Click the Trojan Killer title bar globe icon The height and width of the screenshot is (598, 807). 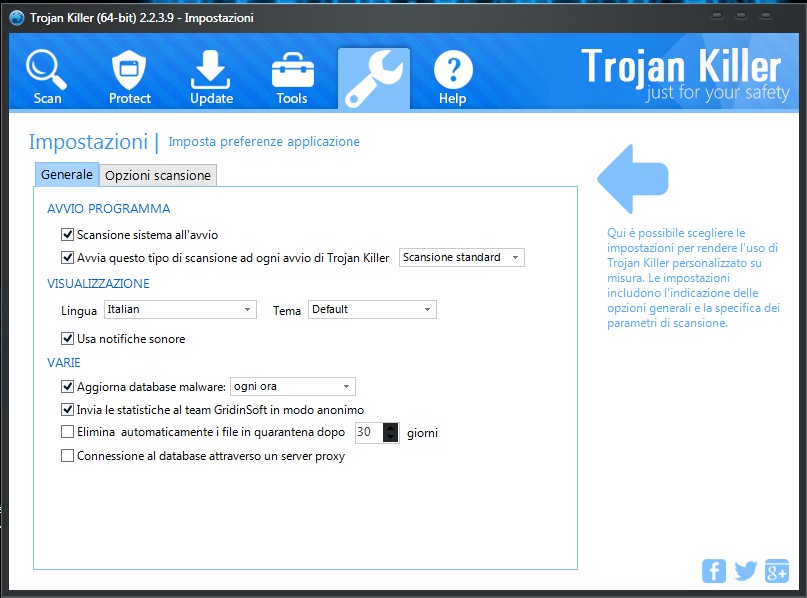(x=17, y=18)
